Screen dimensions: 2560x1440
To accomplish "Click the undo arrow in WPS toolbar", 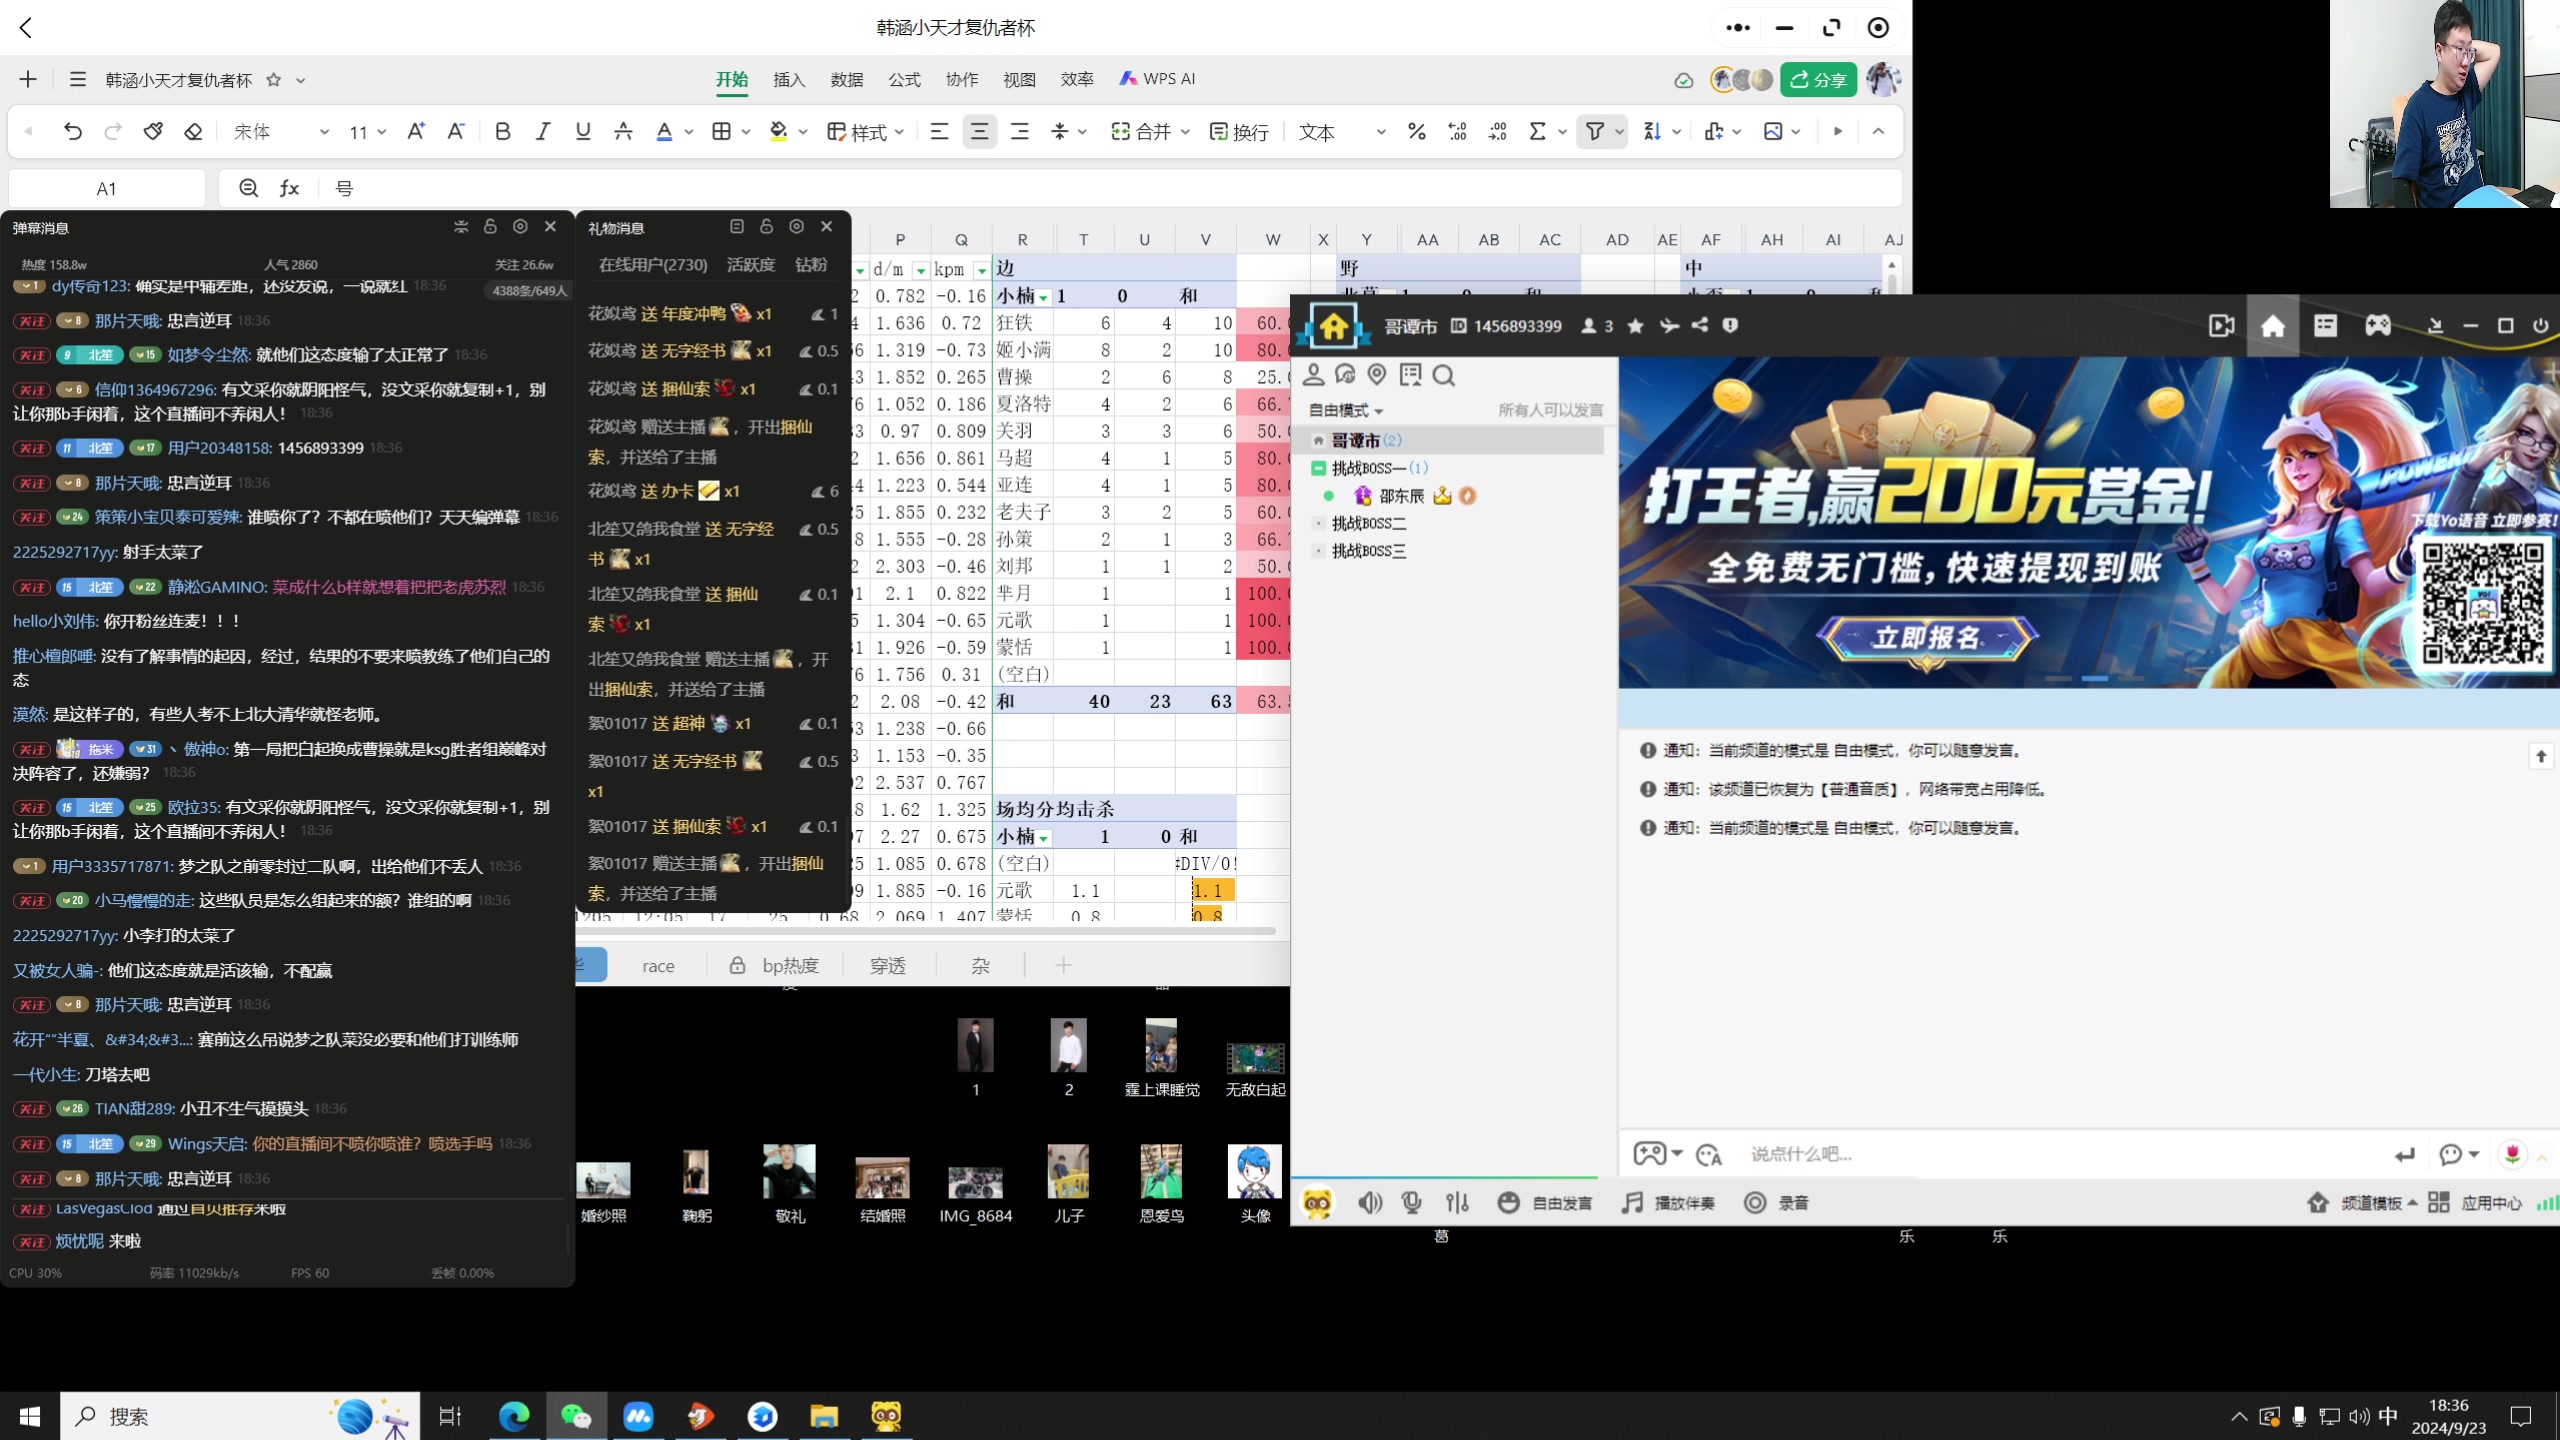I will (72, 131).
